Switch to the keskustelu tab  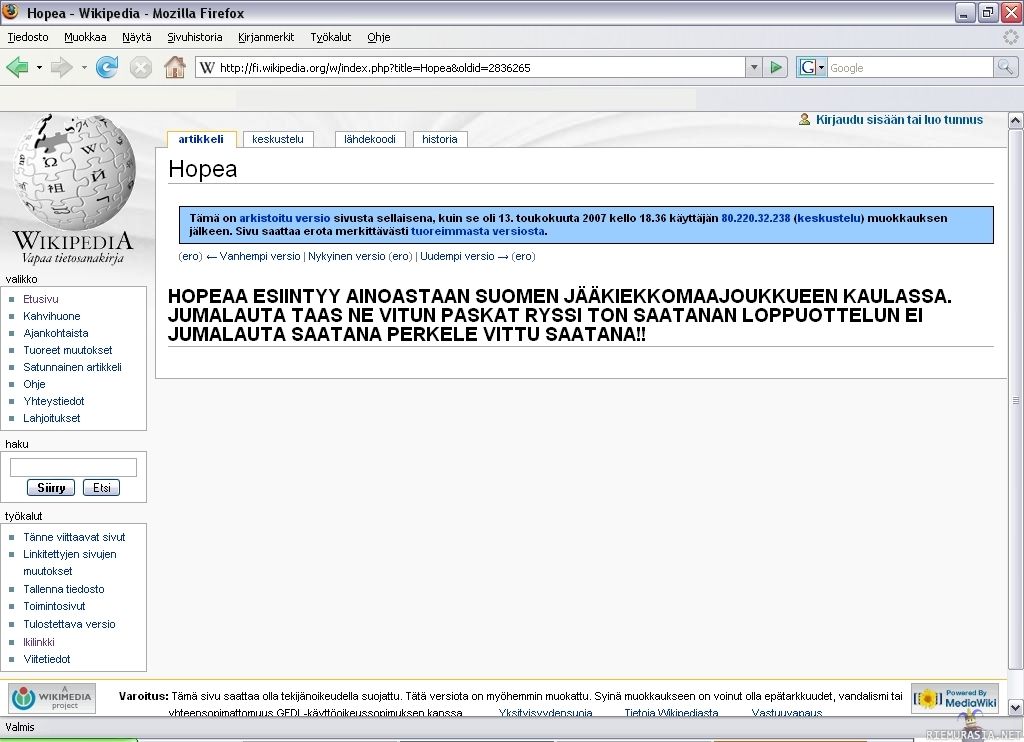[x=278, y=139]
